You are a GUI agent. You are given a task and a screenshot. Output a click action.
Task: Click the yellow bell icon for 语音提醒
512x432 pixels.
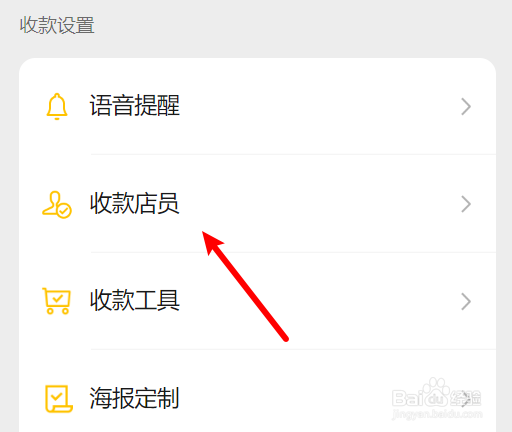[57, 106]
